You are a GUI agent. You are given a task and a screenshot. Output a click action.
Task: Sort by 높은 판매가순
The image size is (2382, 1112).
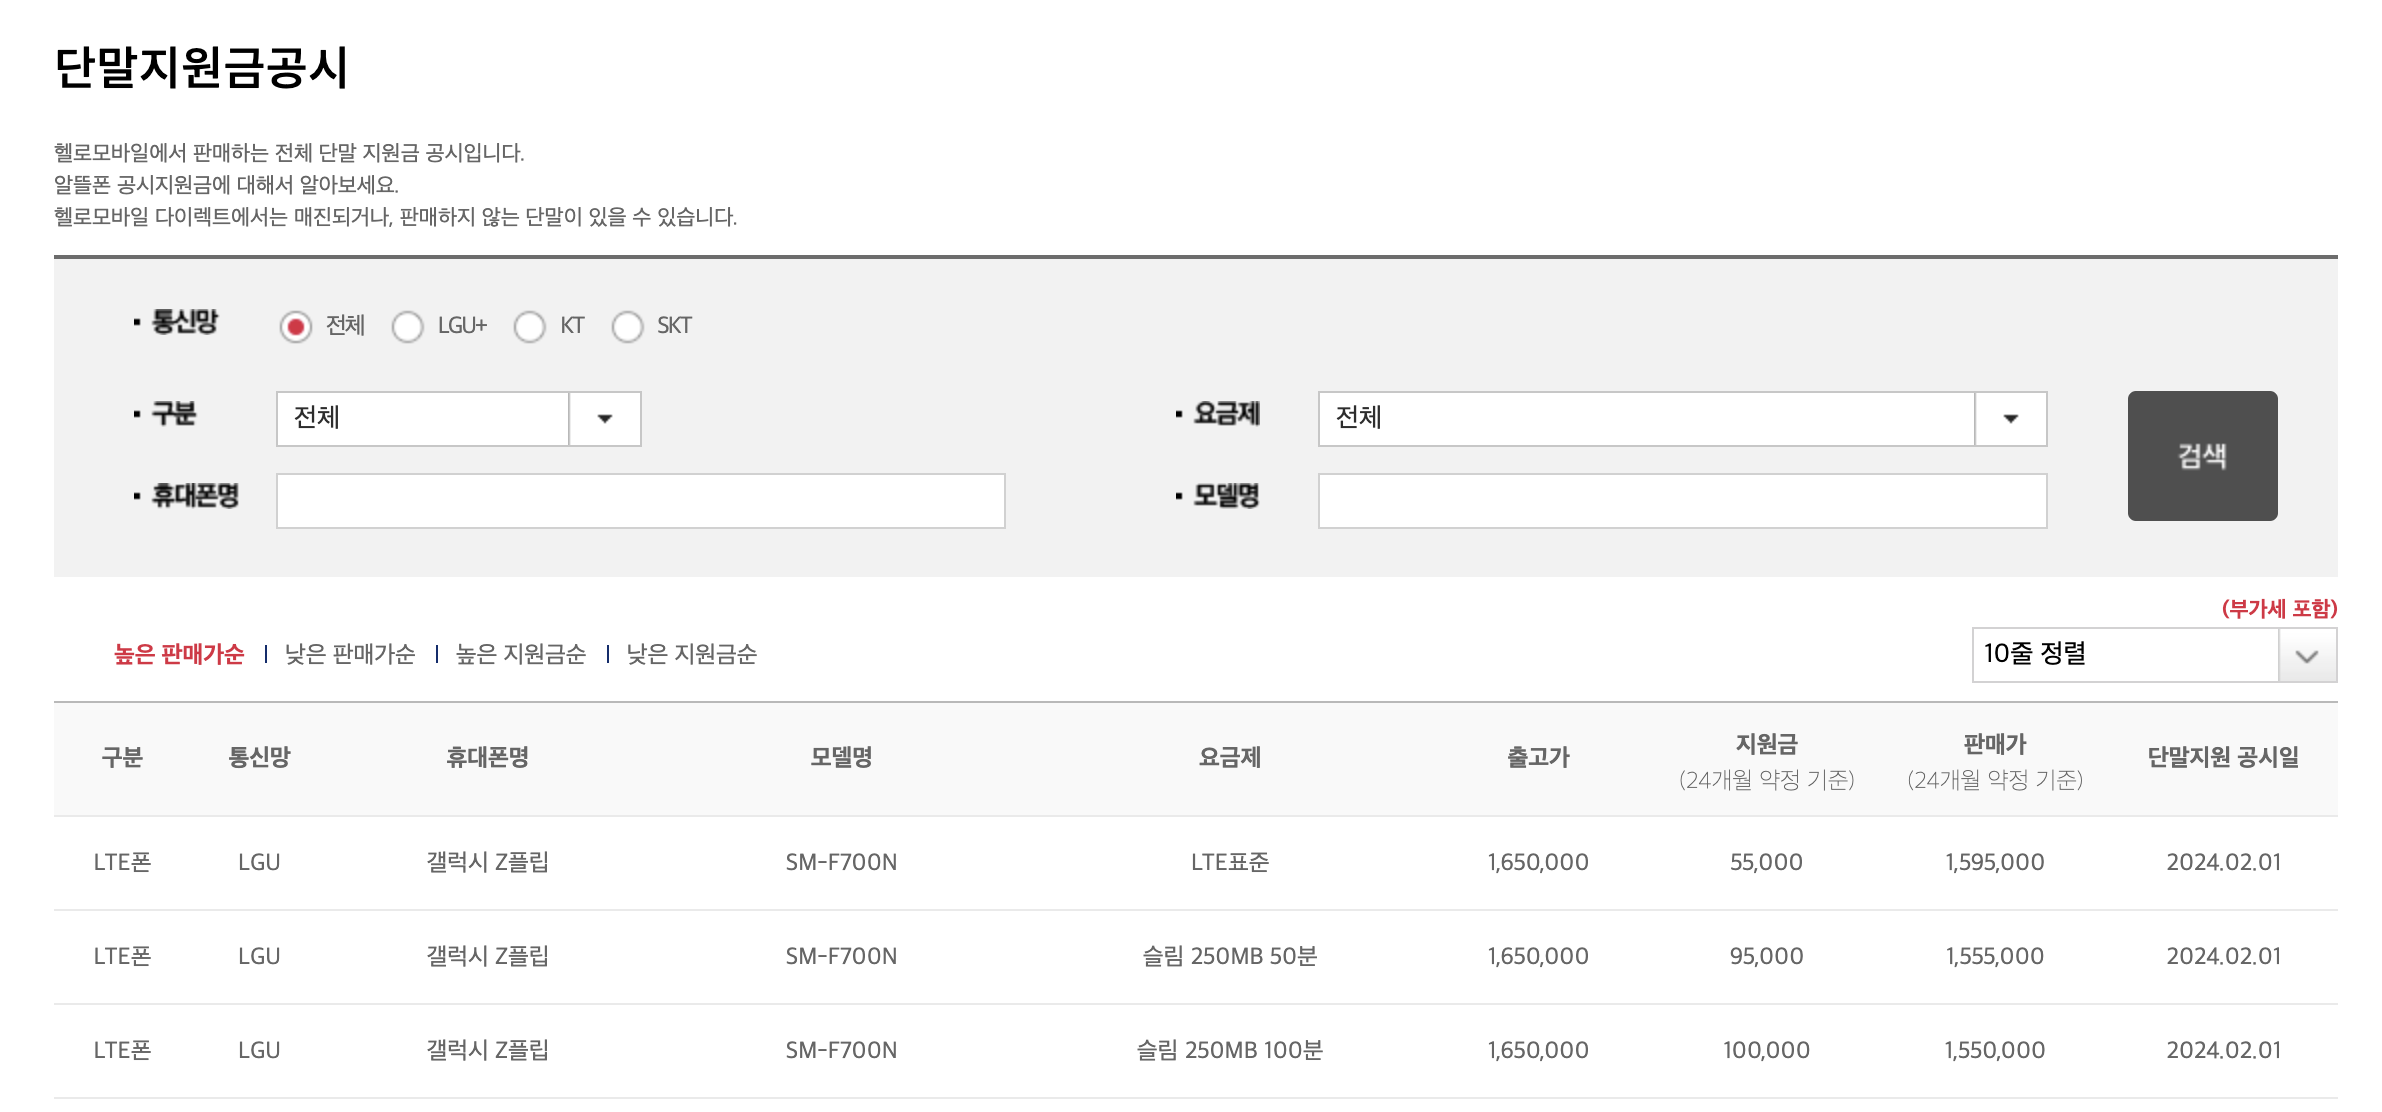[x=179, y=654]
